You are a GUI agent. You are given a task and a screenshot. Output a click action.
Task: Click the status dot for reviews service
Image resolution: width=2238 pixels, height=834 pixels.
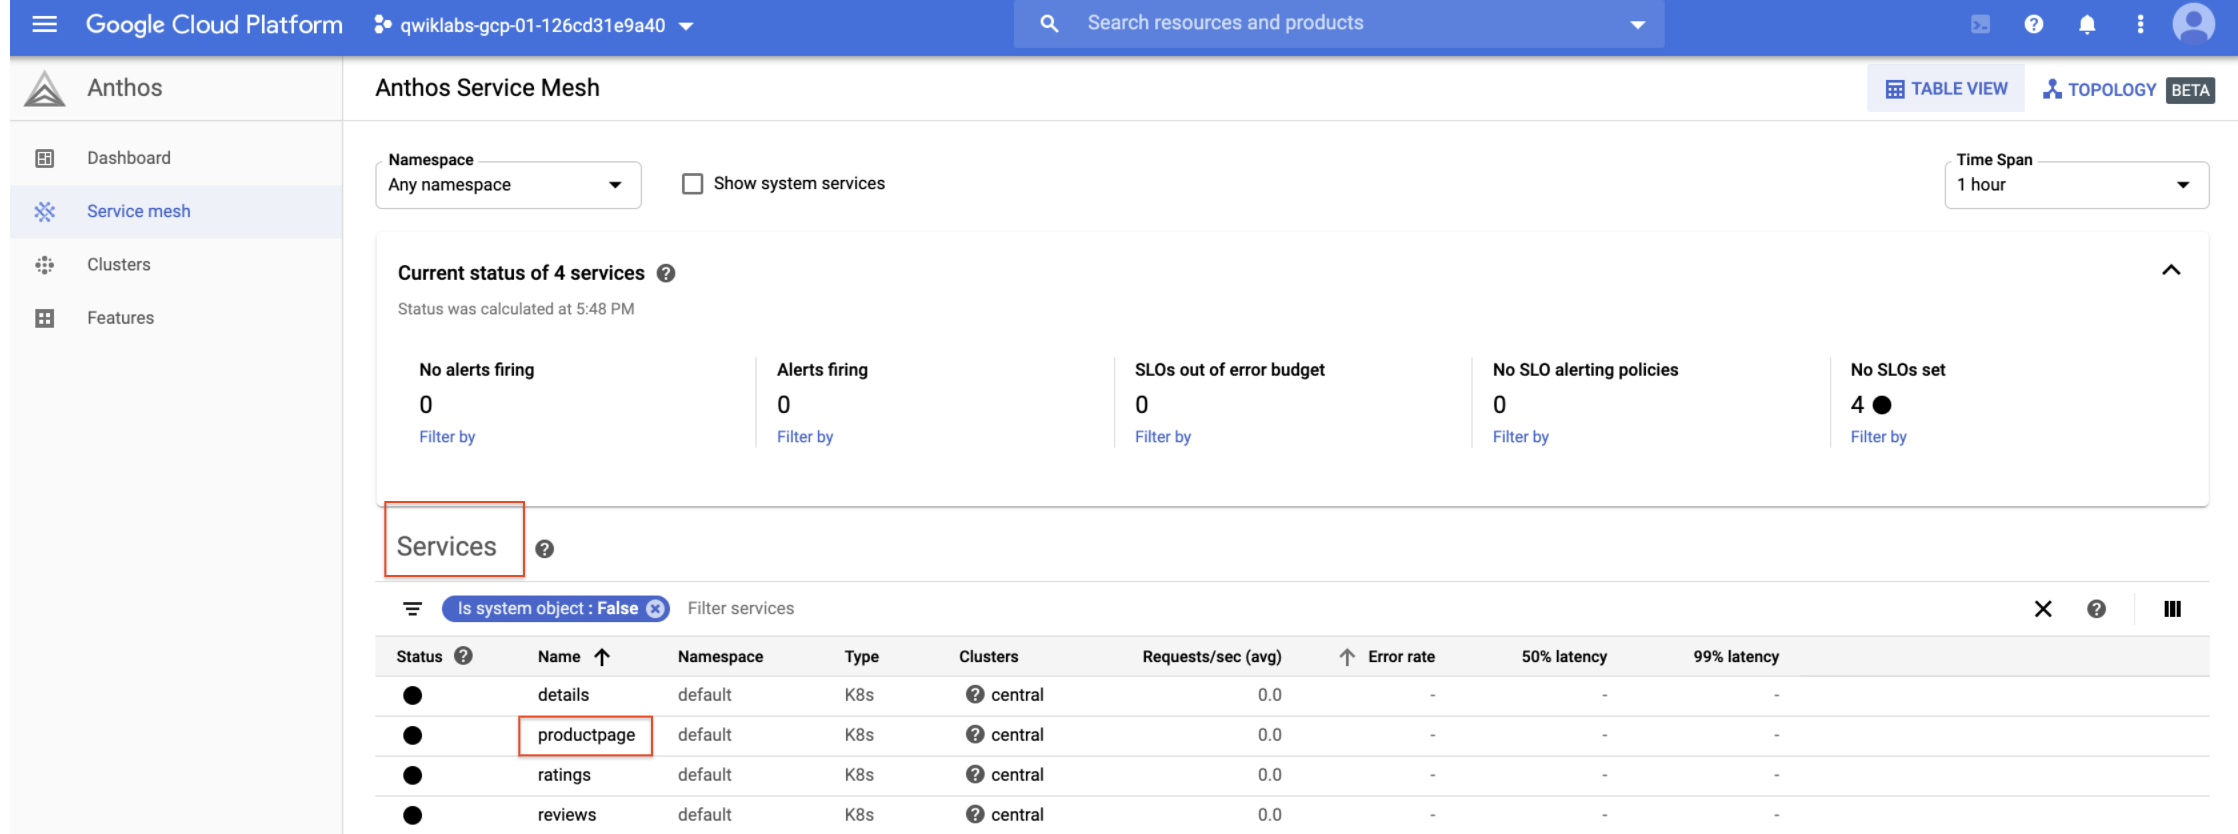click(x=412, y=815)
